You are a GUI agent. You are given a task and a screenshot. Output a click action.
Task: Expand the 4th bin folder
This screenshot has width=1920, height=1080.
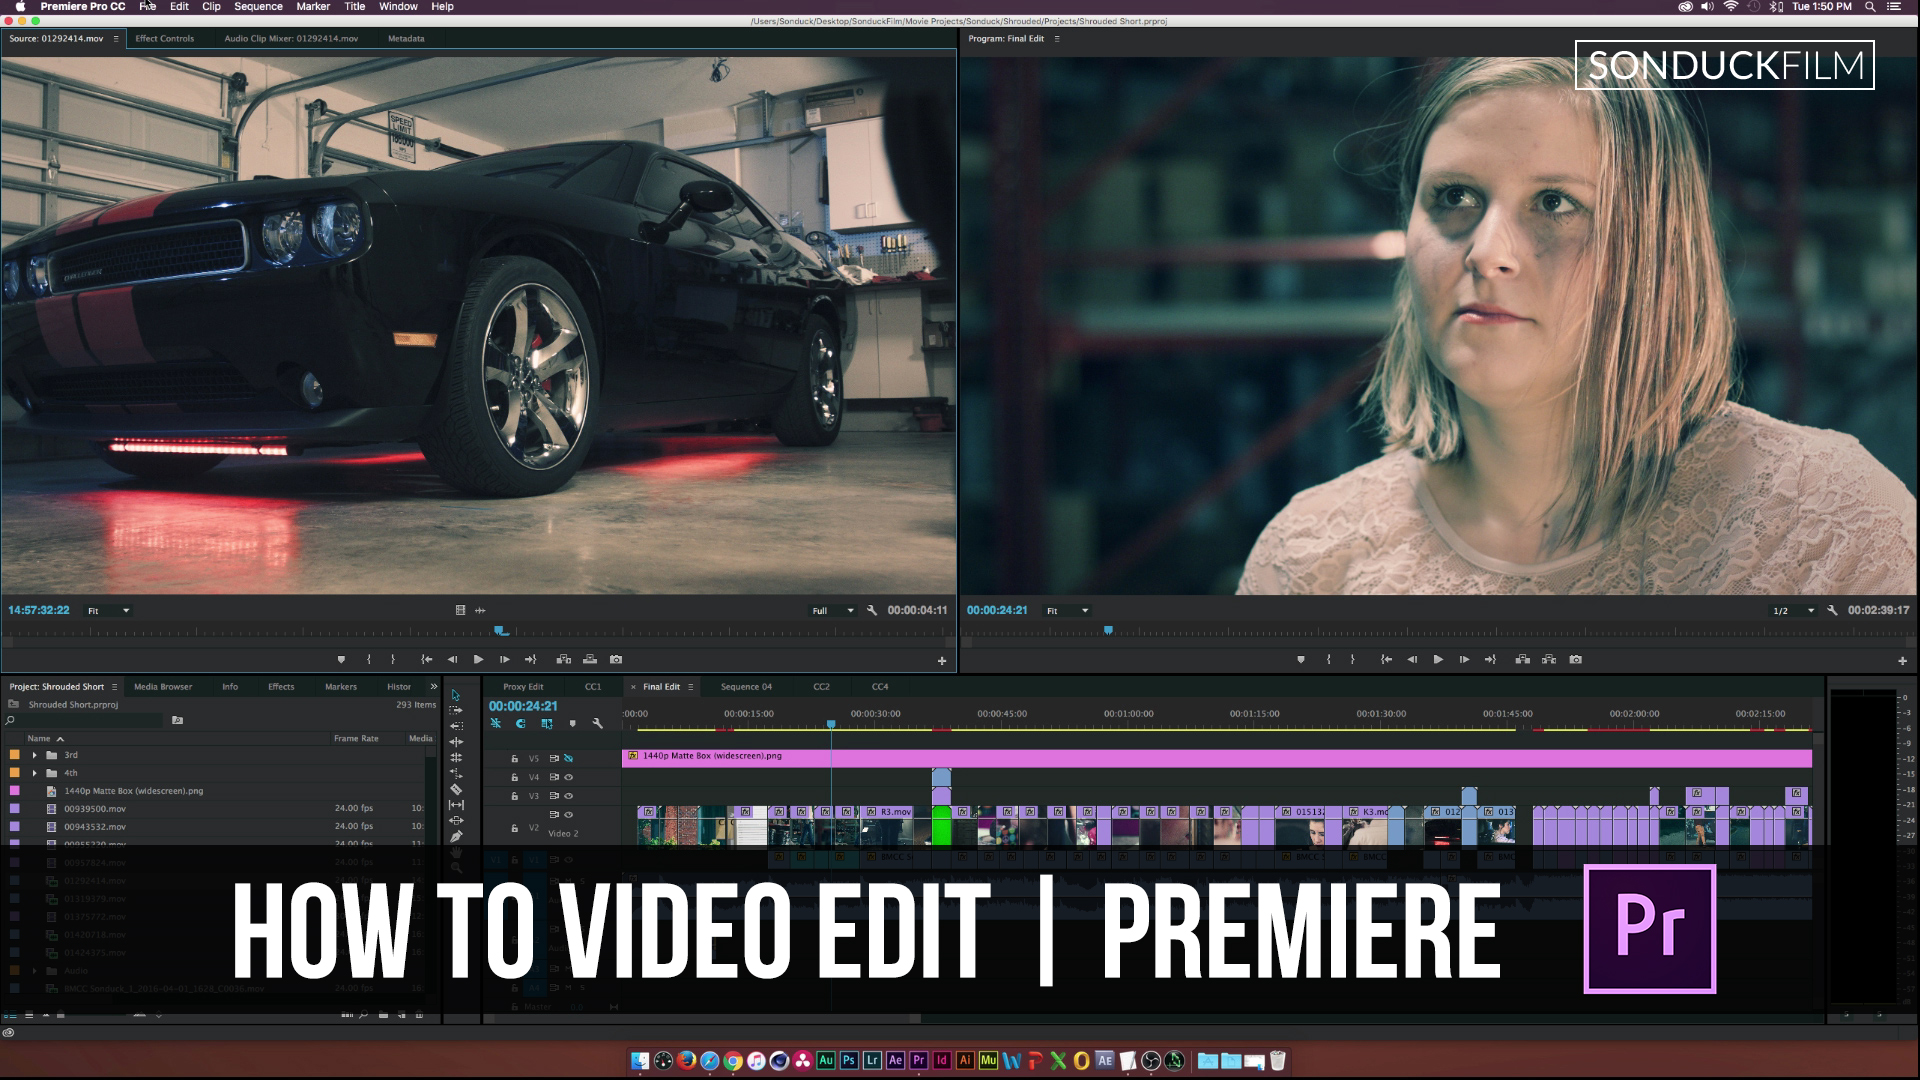pos(35,773)
